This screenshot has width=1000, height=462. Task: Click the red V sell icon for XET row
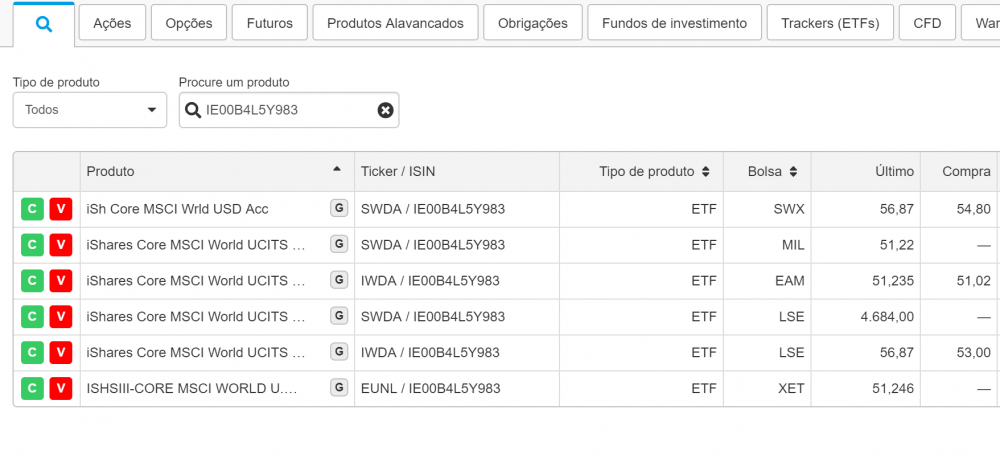pos(60,388)
